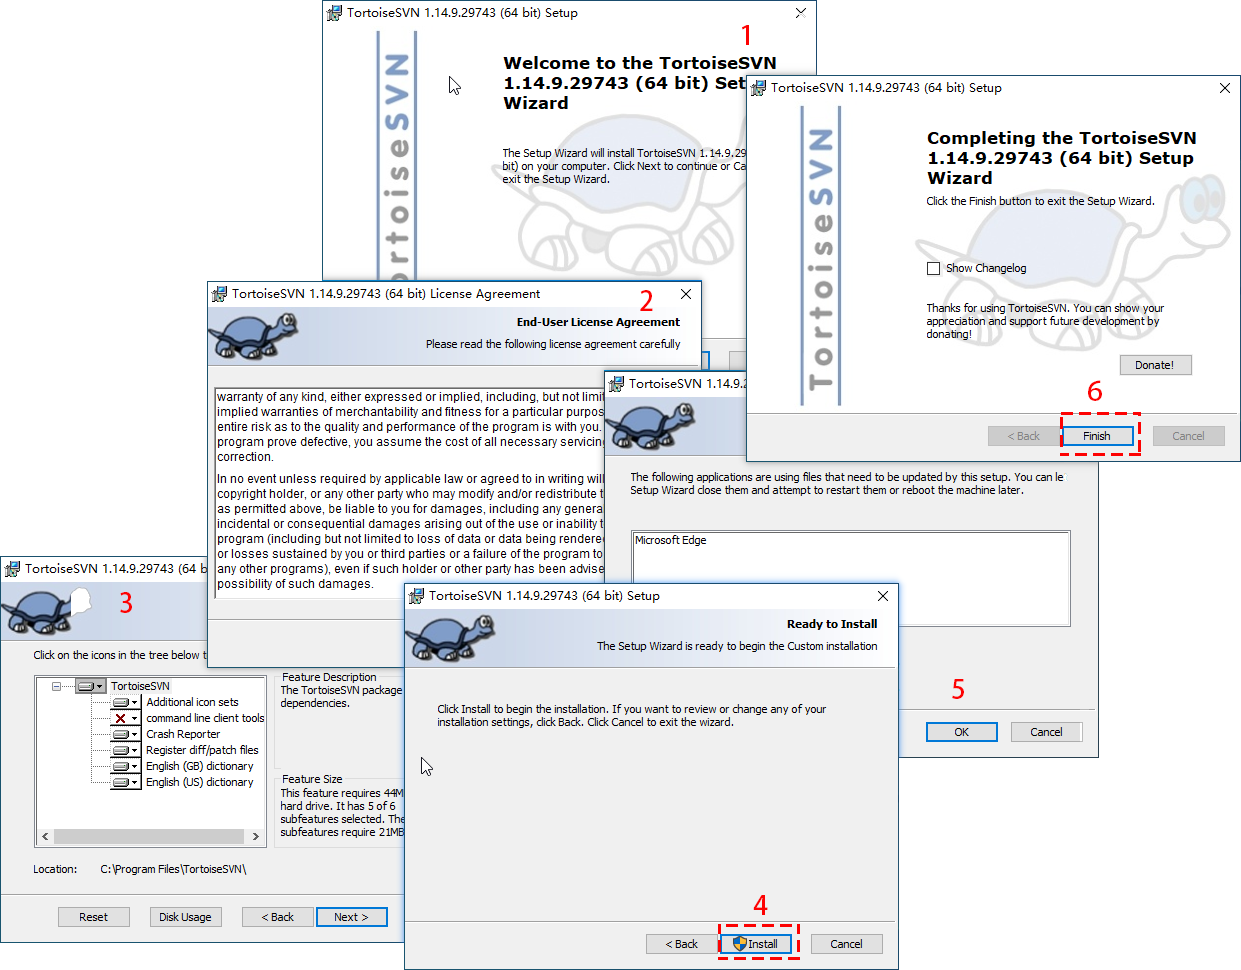Collapse the TortoiseSVN feature tree node
The height and width of the screenshot is (970, 1241).
click(x=56, y=686)
